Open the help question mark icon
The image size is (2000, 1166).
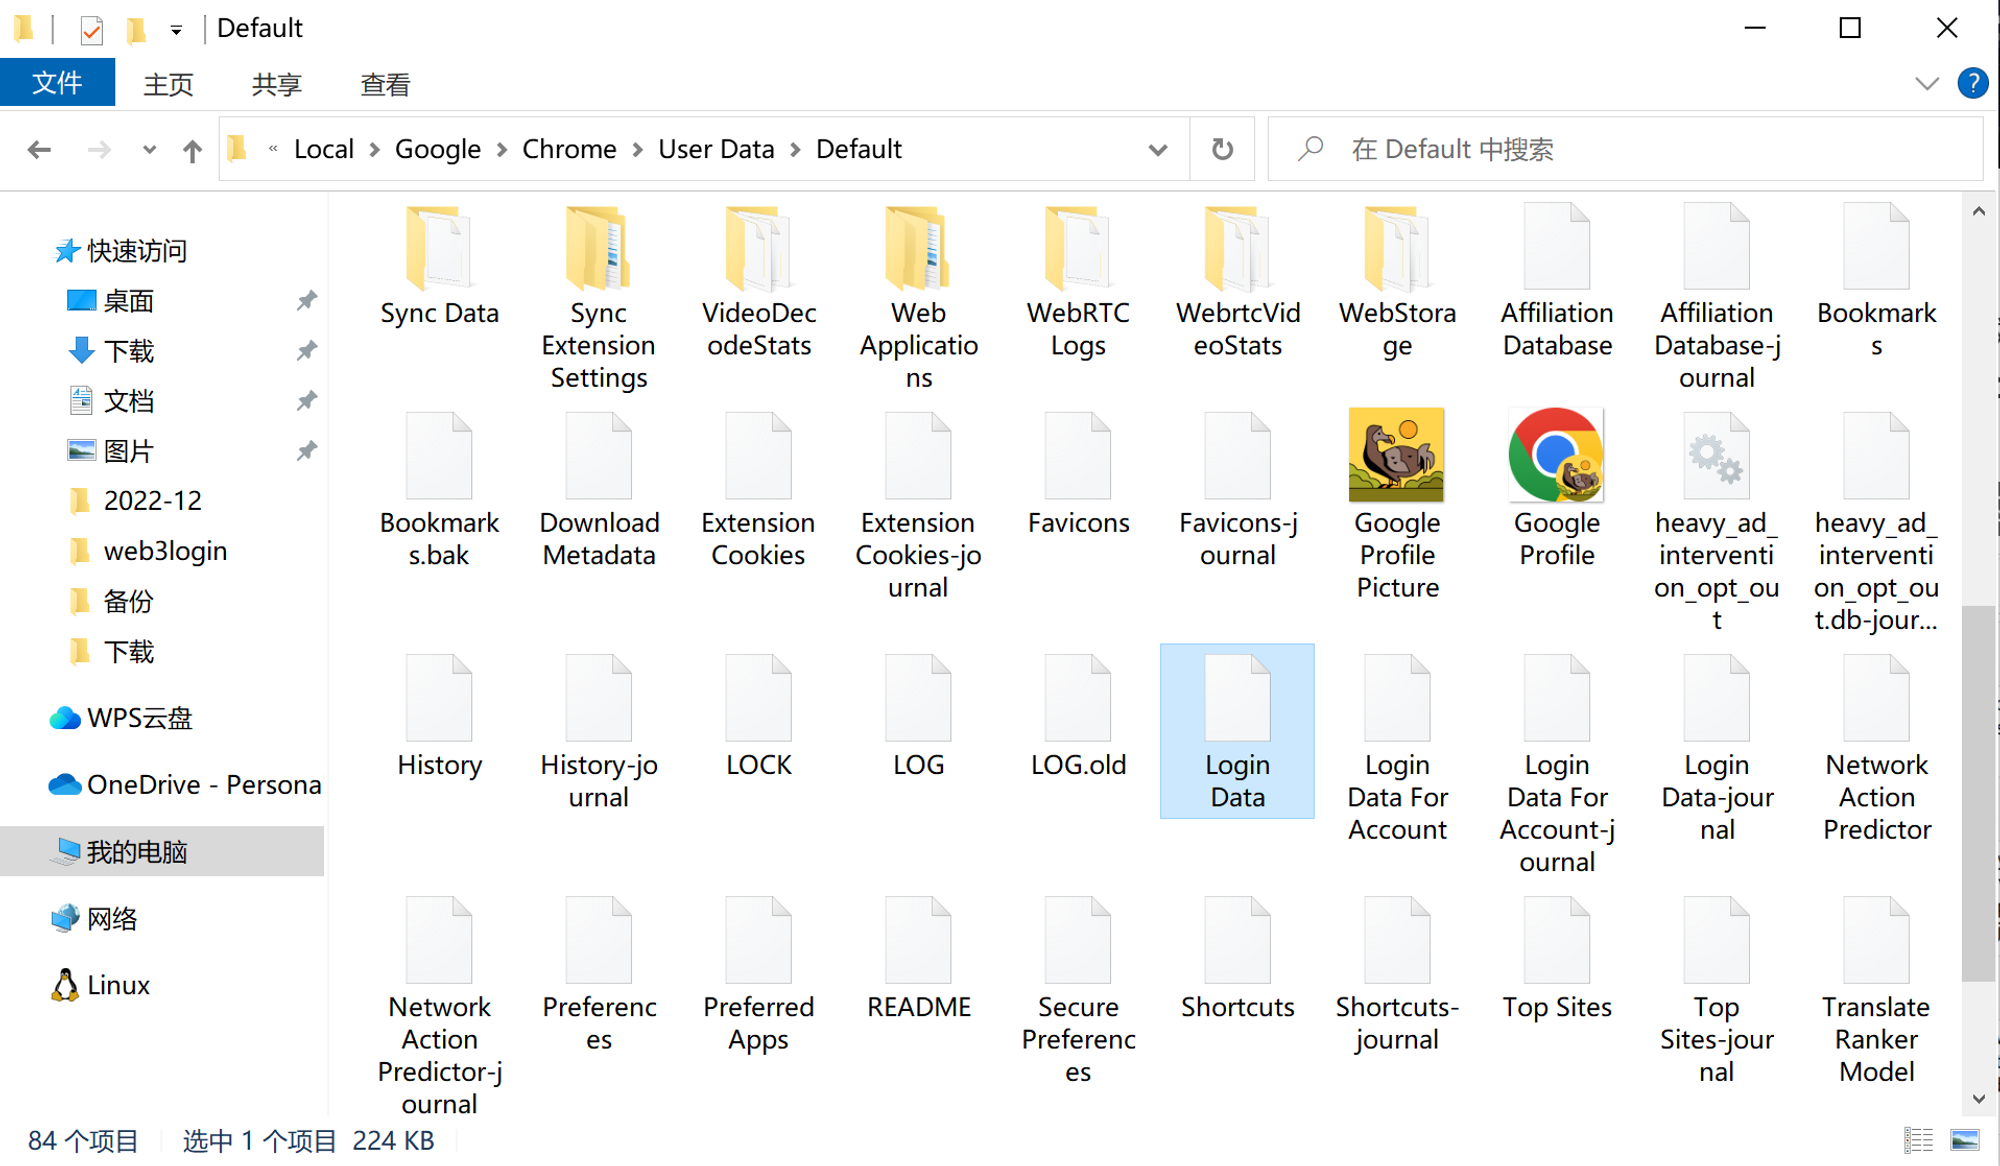[1972, 83]
